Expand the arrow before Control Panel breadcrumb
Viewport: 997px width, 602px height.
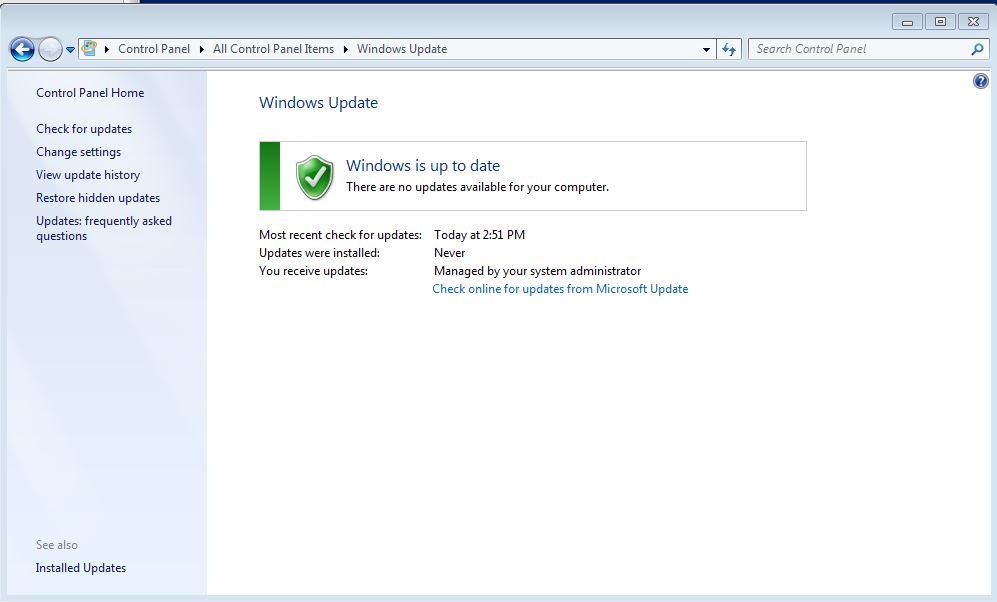click(x=107, y=49)
